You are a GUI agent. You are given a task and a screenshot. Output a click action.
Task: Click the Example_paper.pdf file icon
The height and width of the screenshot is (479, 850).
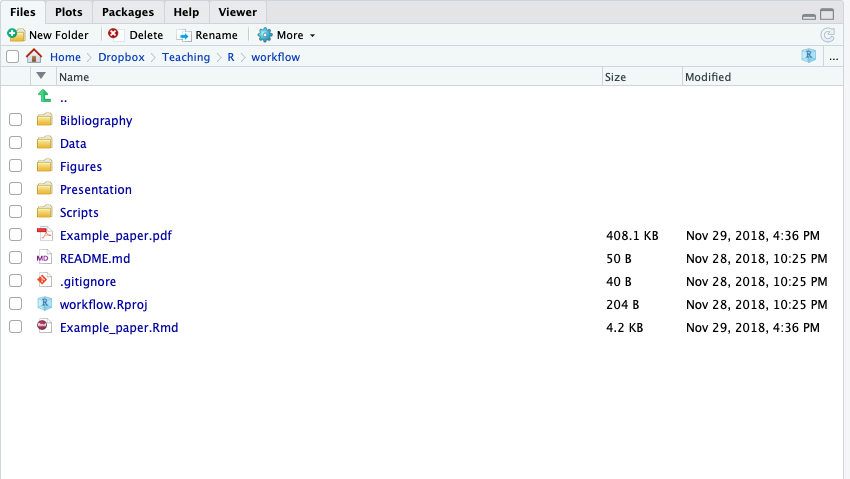(x=44, y=235)
